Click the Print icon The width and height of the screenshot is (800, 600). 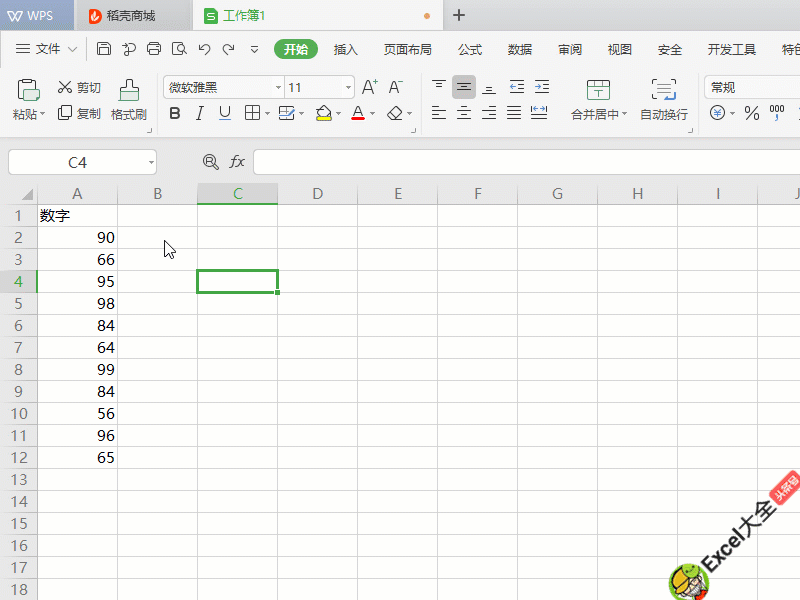[x=154, y=49]
